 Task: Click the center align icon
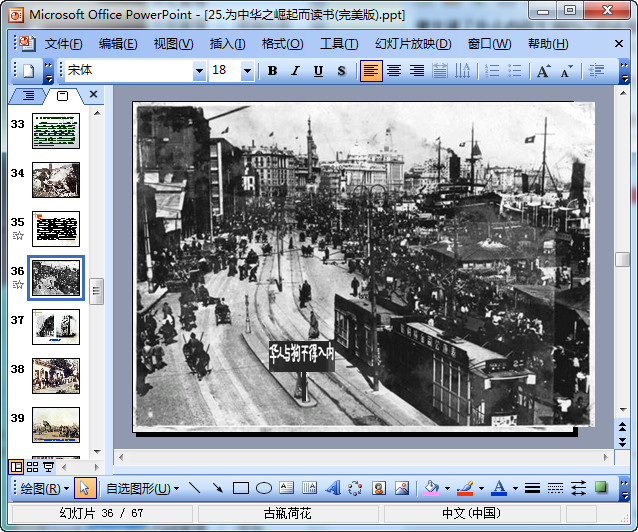click(394, 71)
